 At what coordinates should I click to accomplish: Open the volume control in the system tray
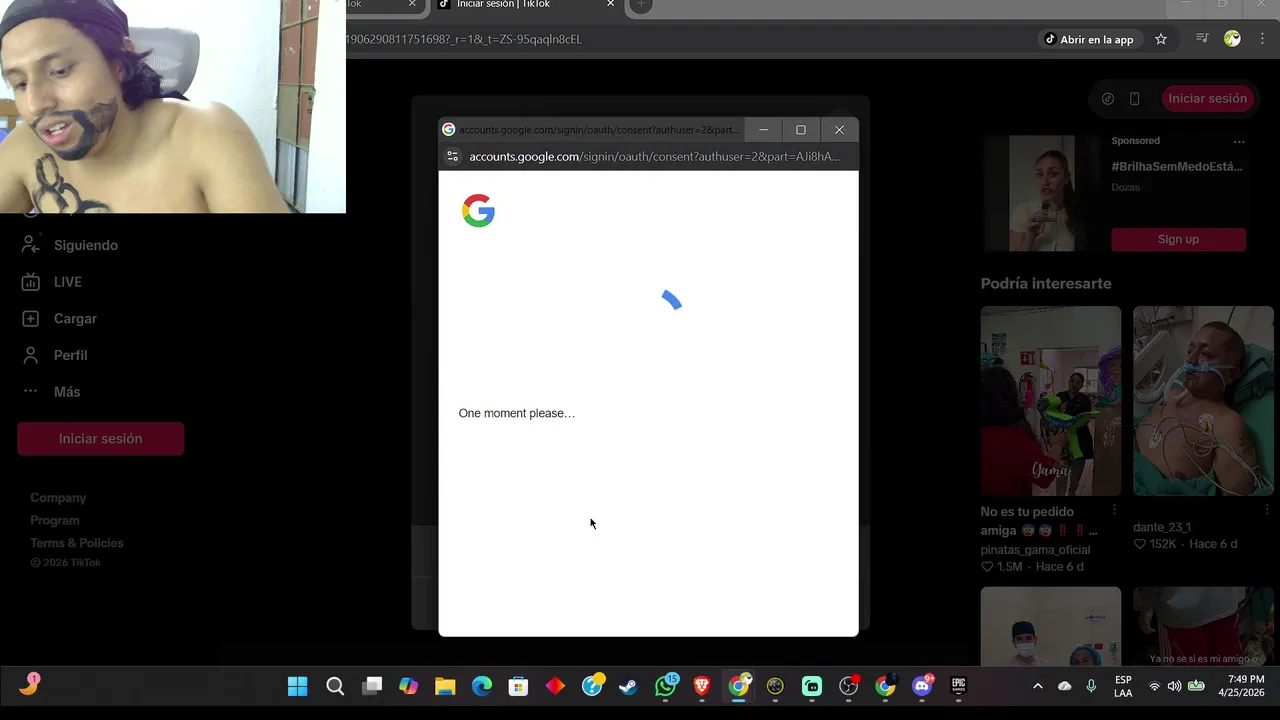click(1174, 686)
